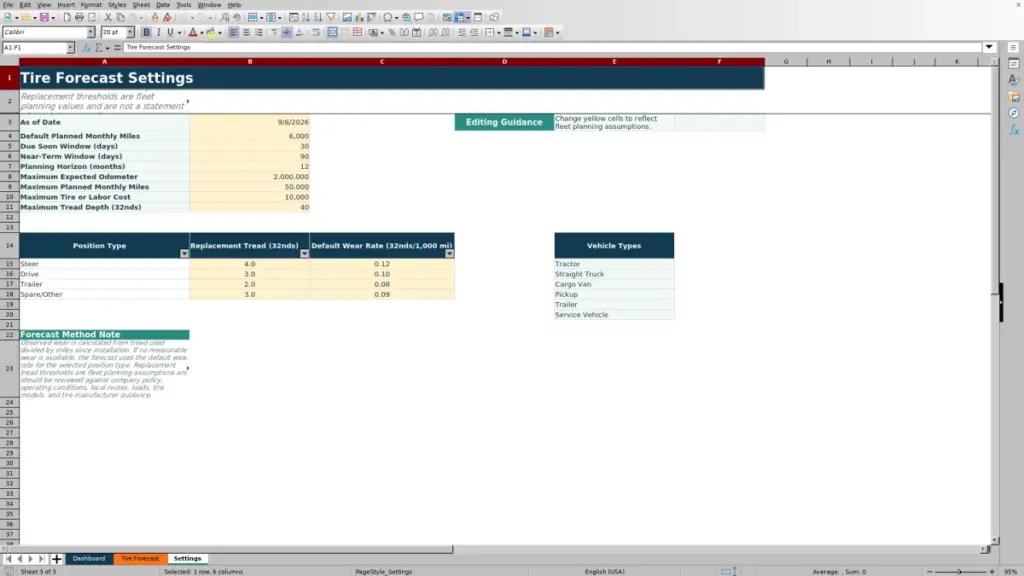Click Sort Ascending icon
1024x576 pixels.
[x=306, y=17]
